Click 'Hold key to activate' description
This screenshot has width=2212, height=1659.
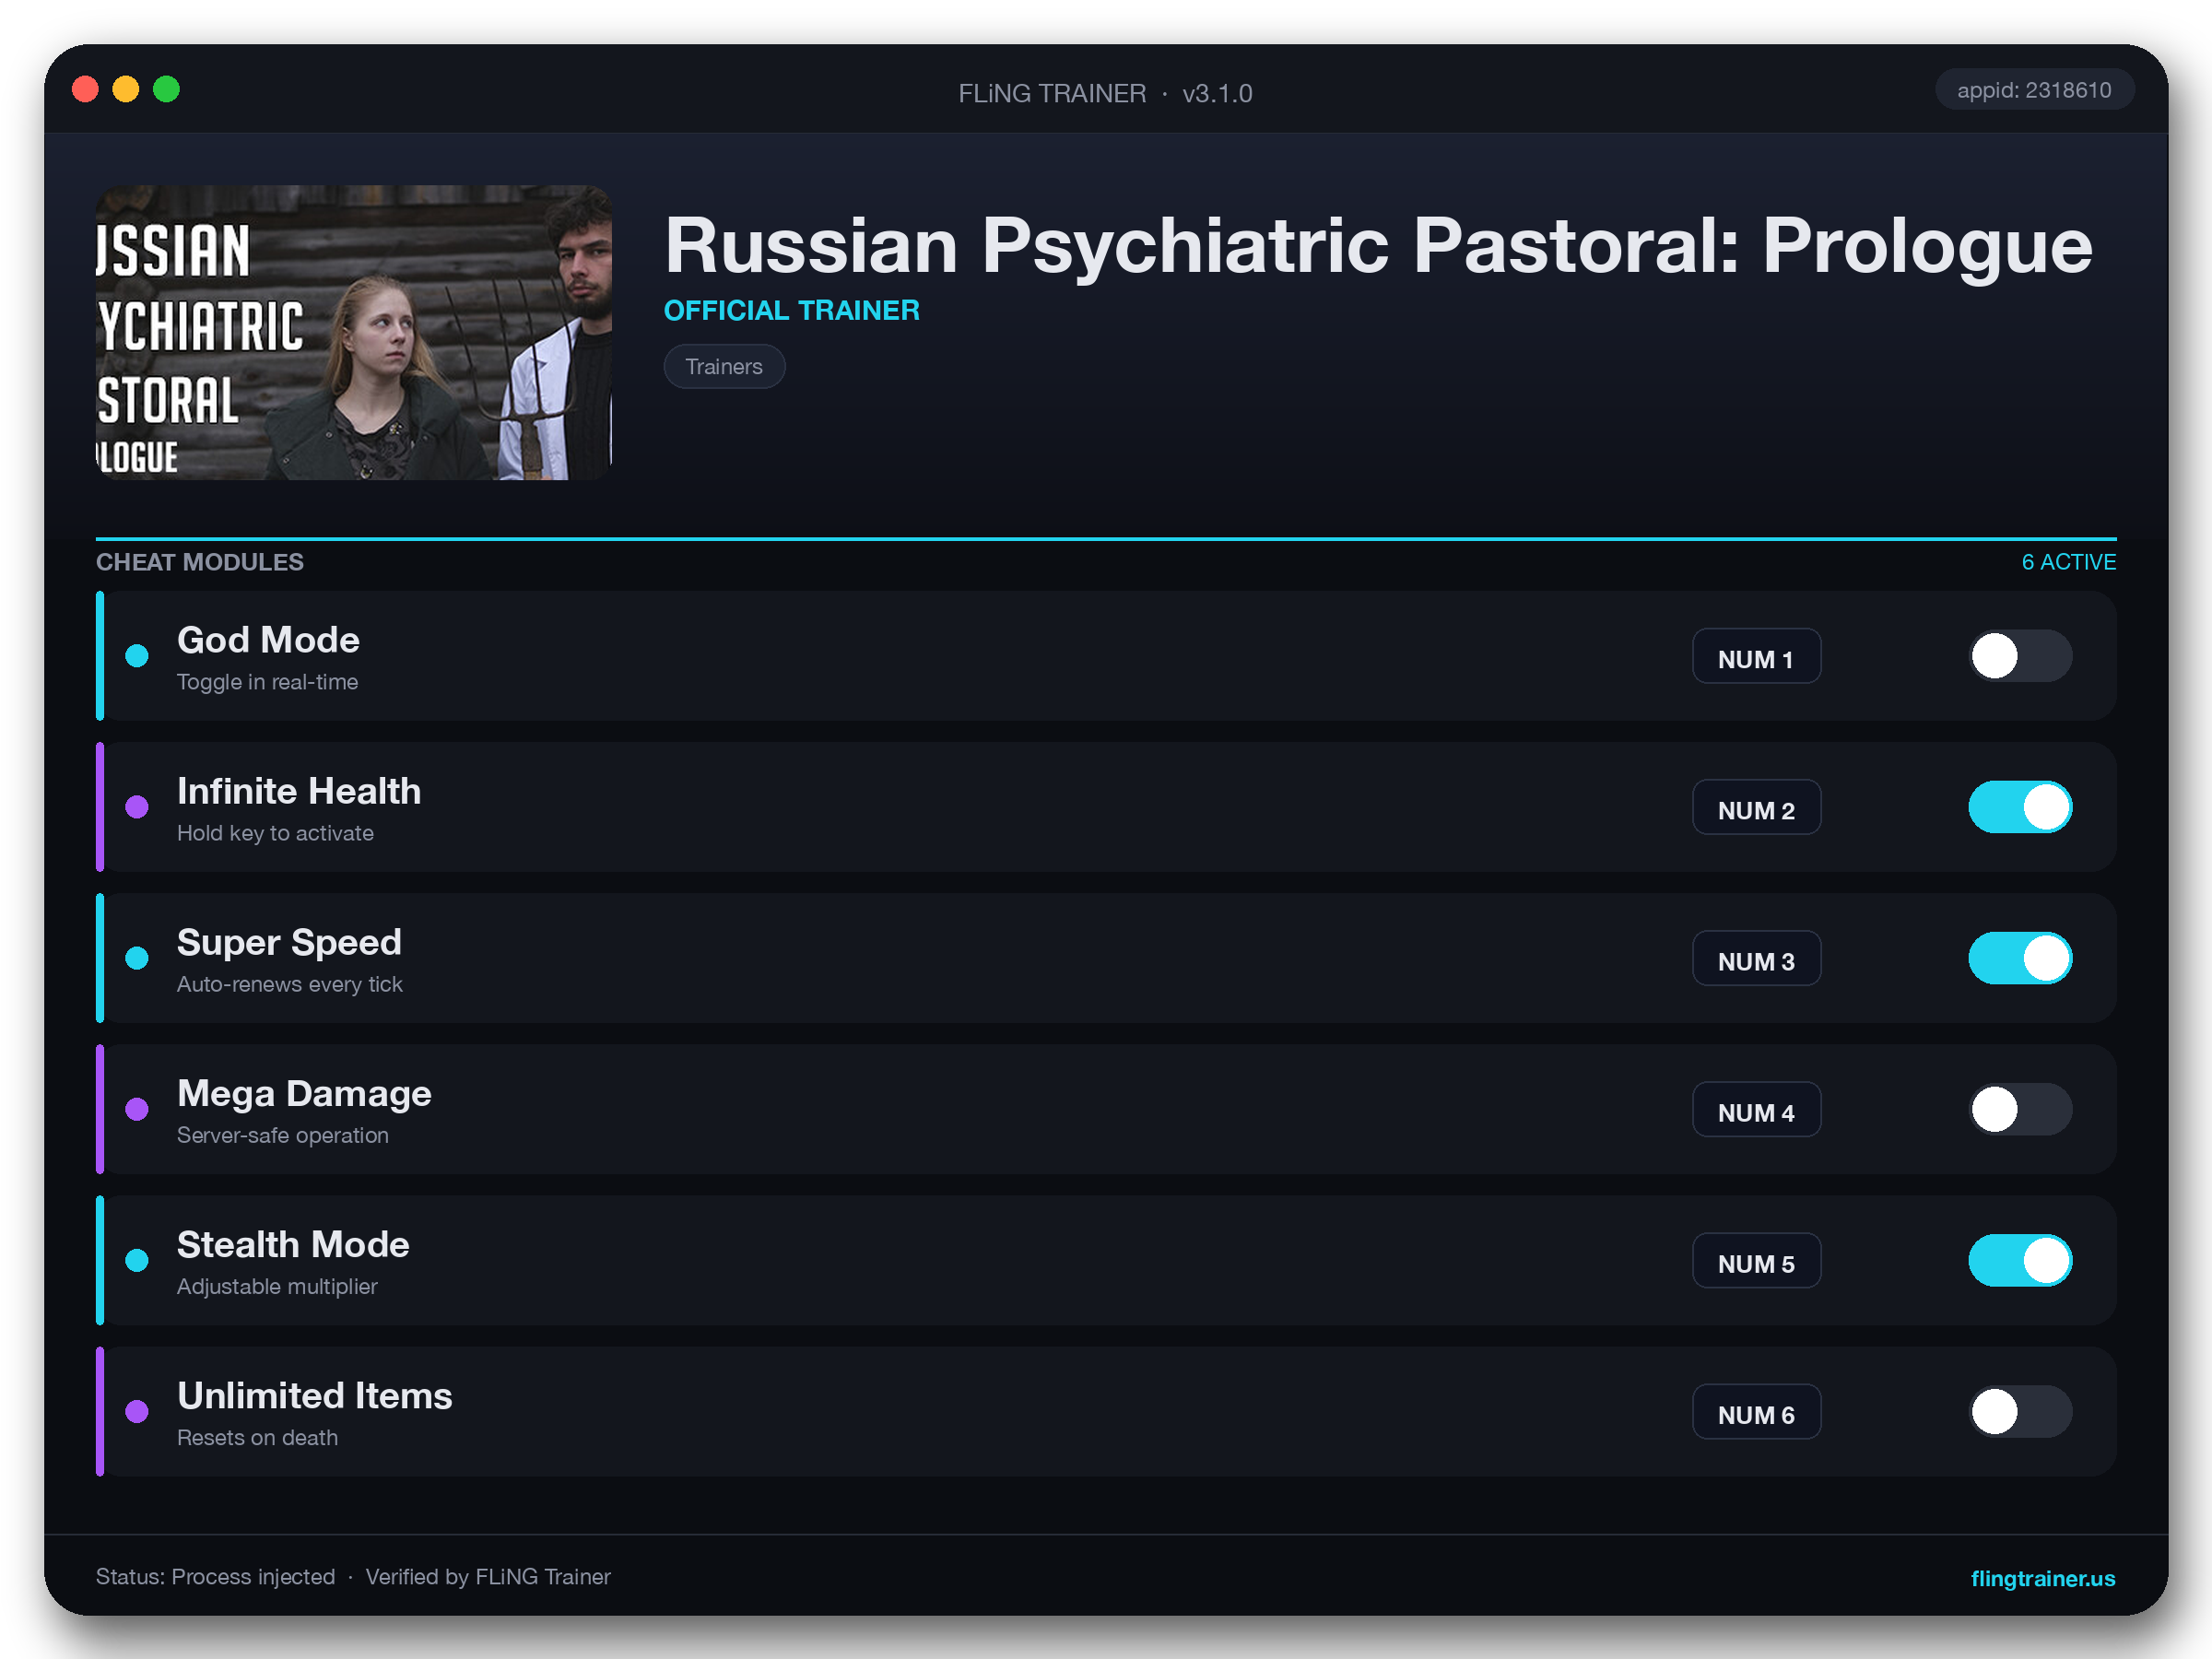(x=275, y=833)
